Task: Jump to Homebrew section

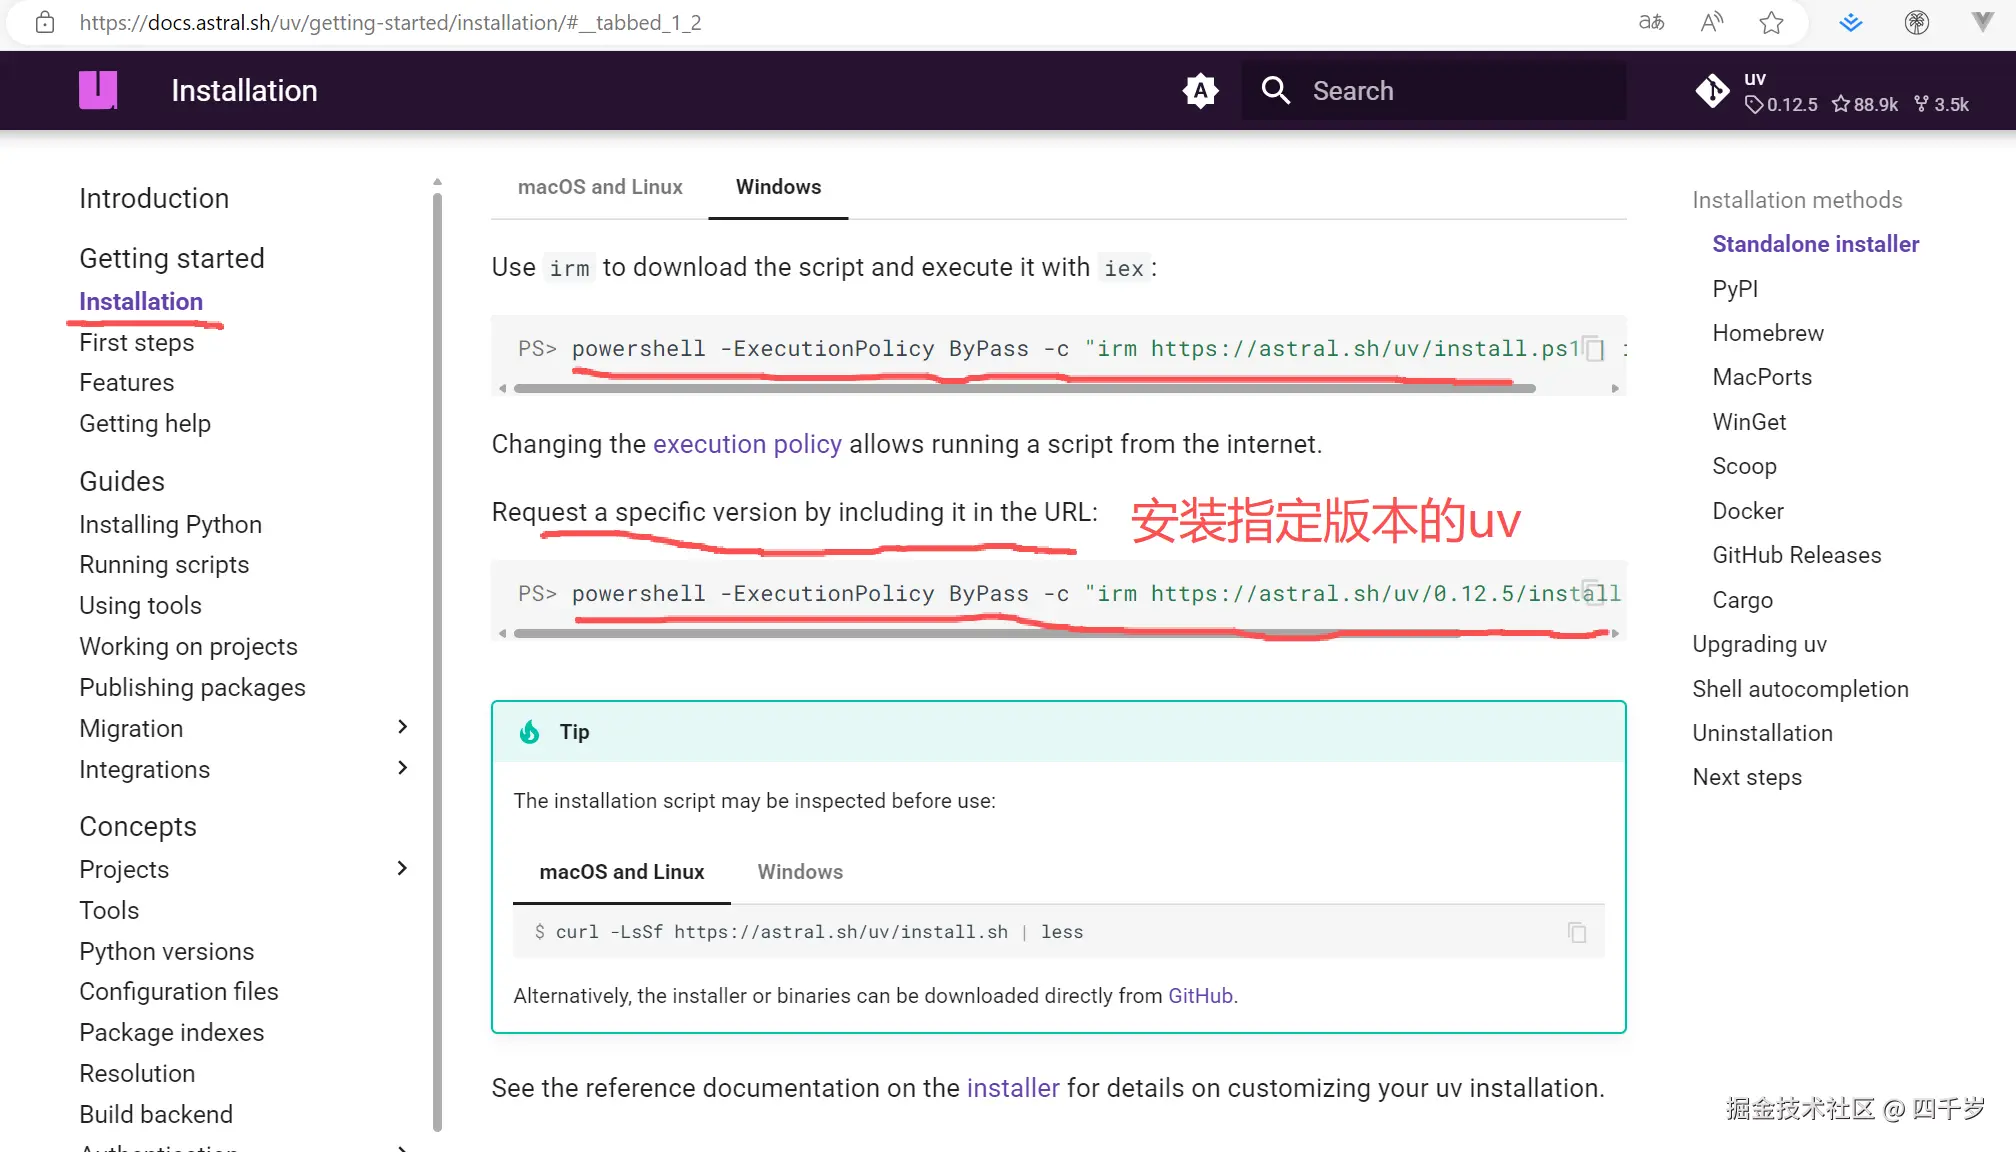Action: coord(1768,333)
